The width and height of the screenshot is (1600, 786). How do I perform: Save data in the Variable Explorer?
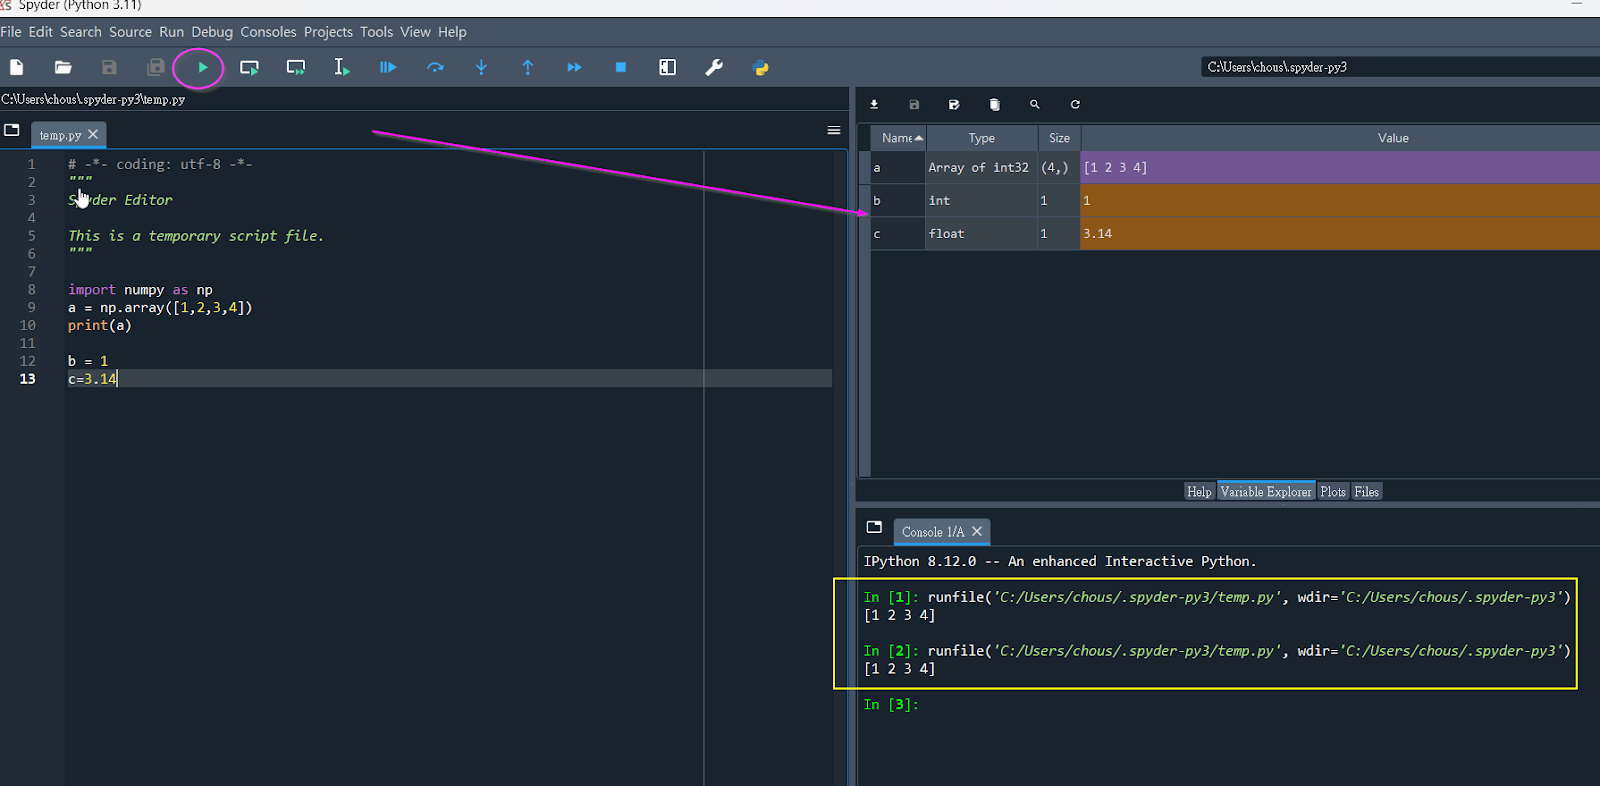914,104
